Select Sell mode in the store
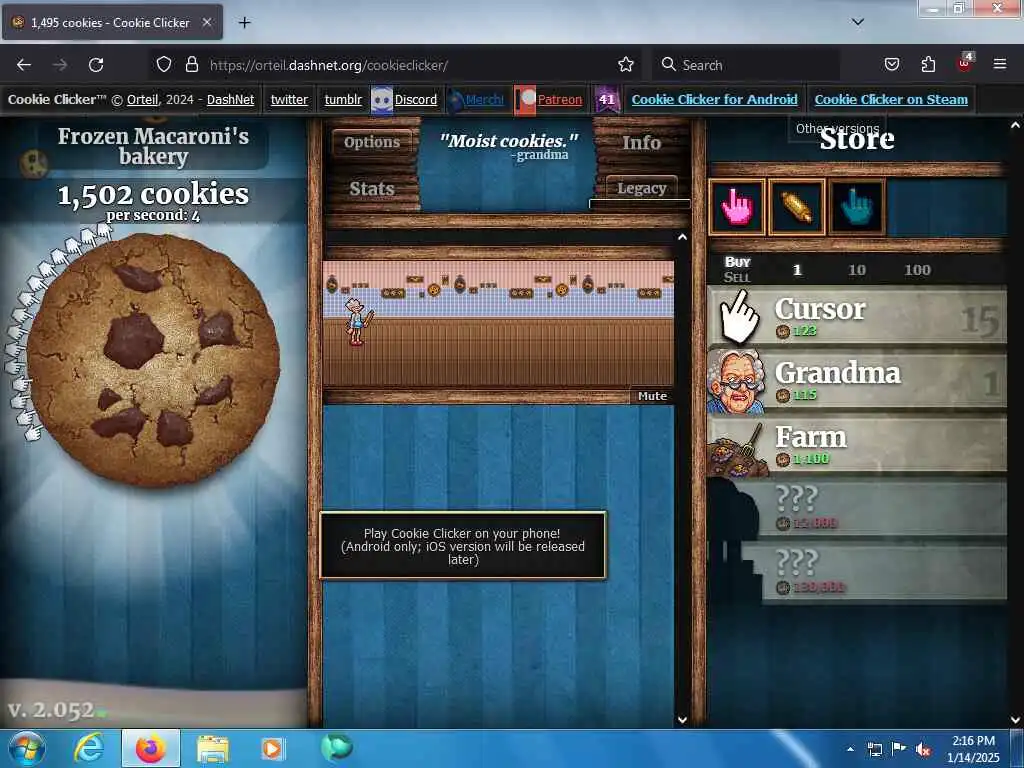The image size is (1024, 768). (x=737, y=277)
